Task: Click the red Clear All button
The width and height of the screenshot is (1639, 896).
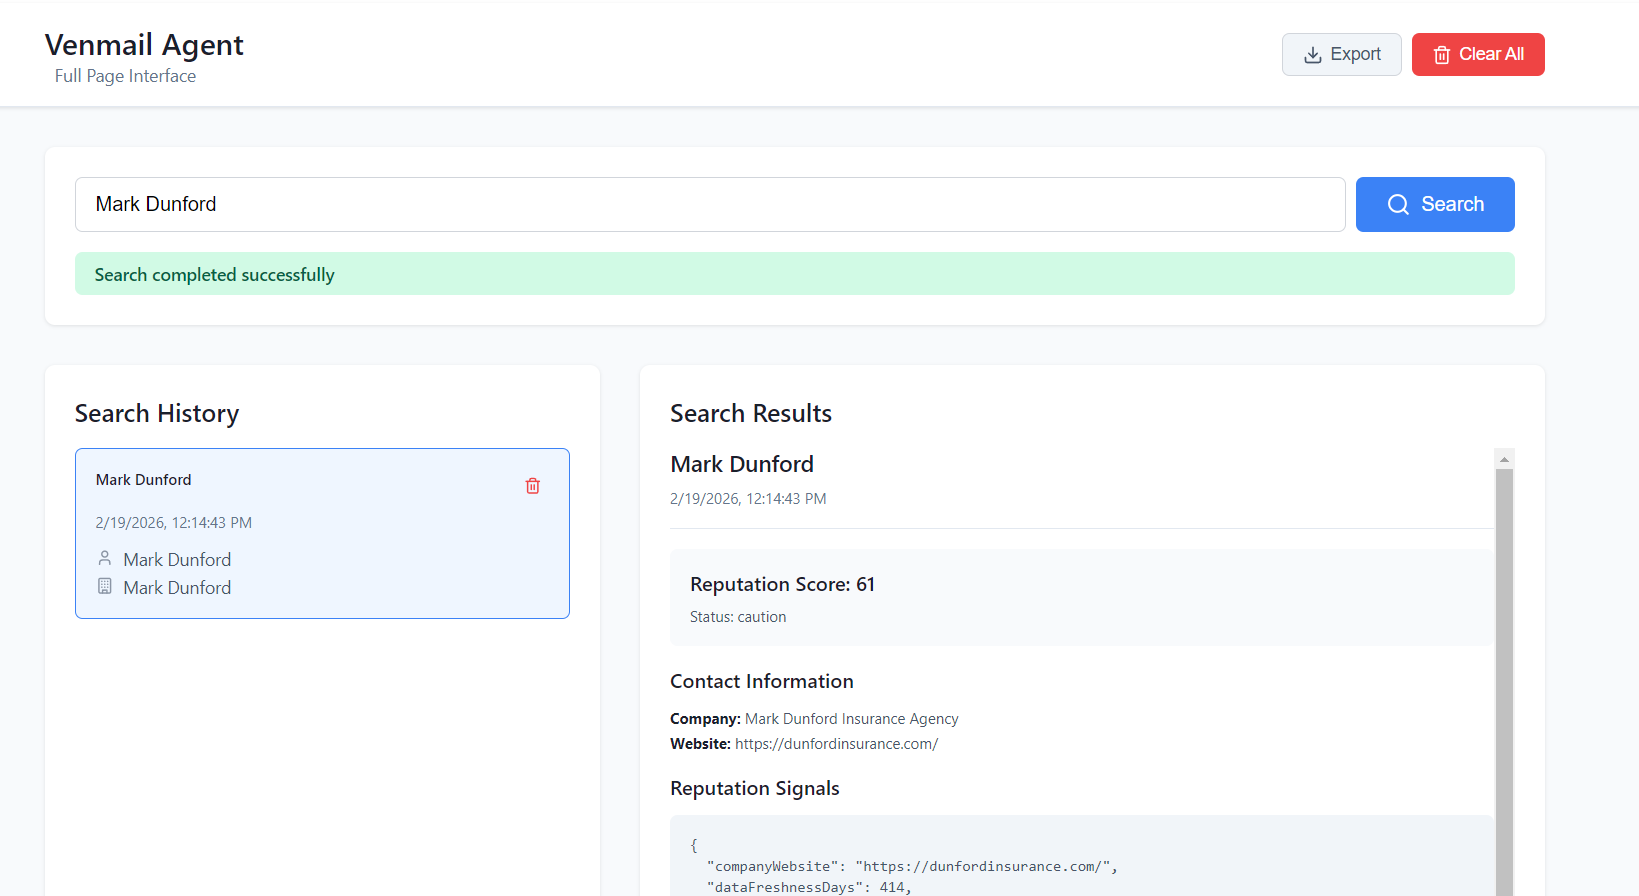Action: (x=1478, y=54)
